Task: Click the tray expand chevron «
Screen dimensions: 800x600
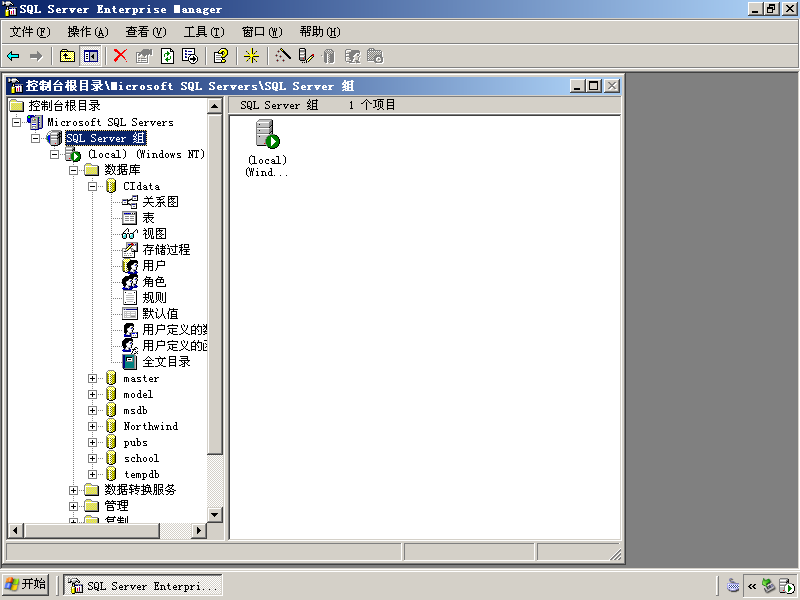Action: tap(752, 586)
